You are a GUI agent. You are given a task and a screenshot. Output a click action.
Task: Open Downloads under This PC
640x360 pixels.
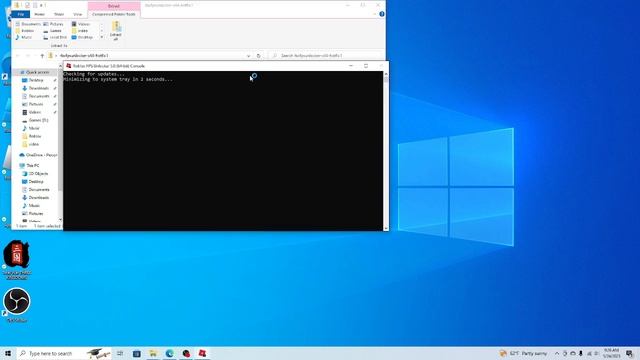[39, 198]
